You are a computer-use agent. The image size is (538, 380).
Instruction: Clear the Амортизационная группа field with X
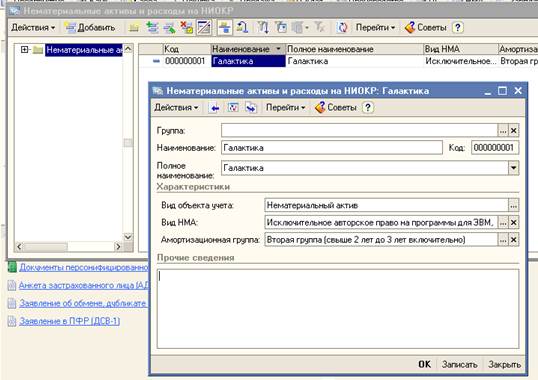pos(514,240)
